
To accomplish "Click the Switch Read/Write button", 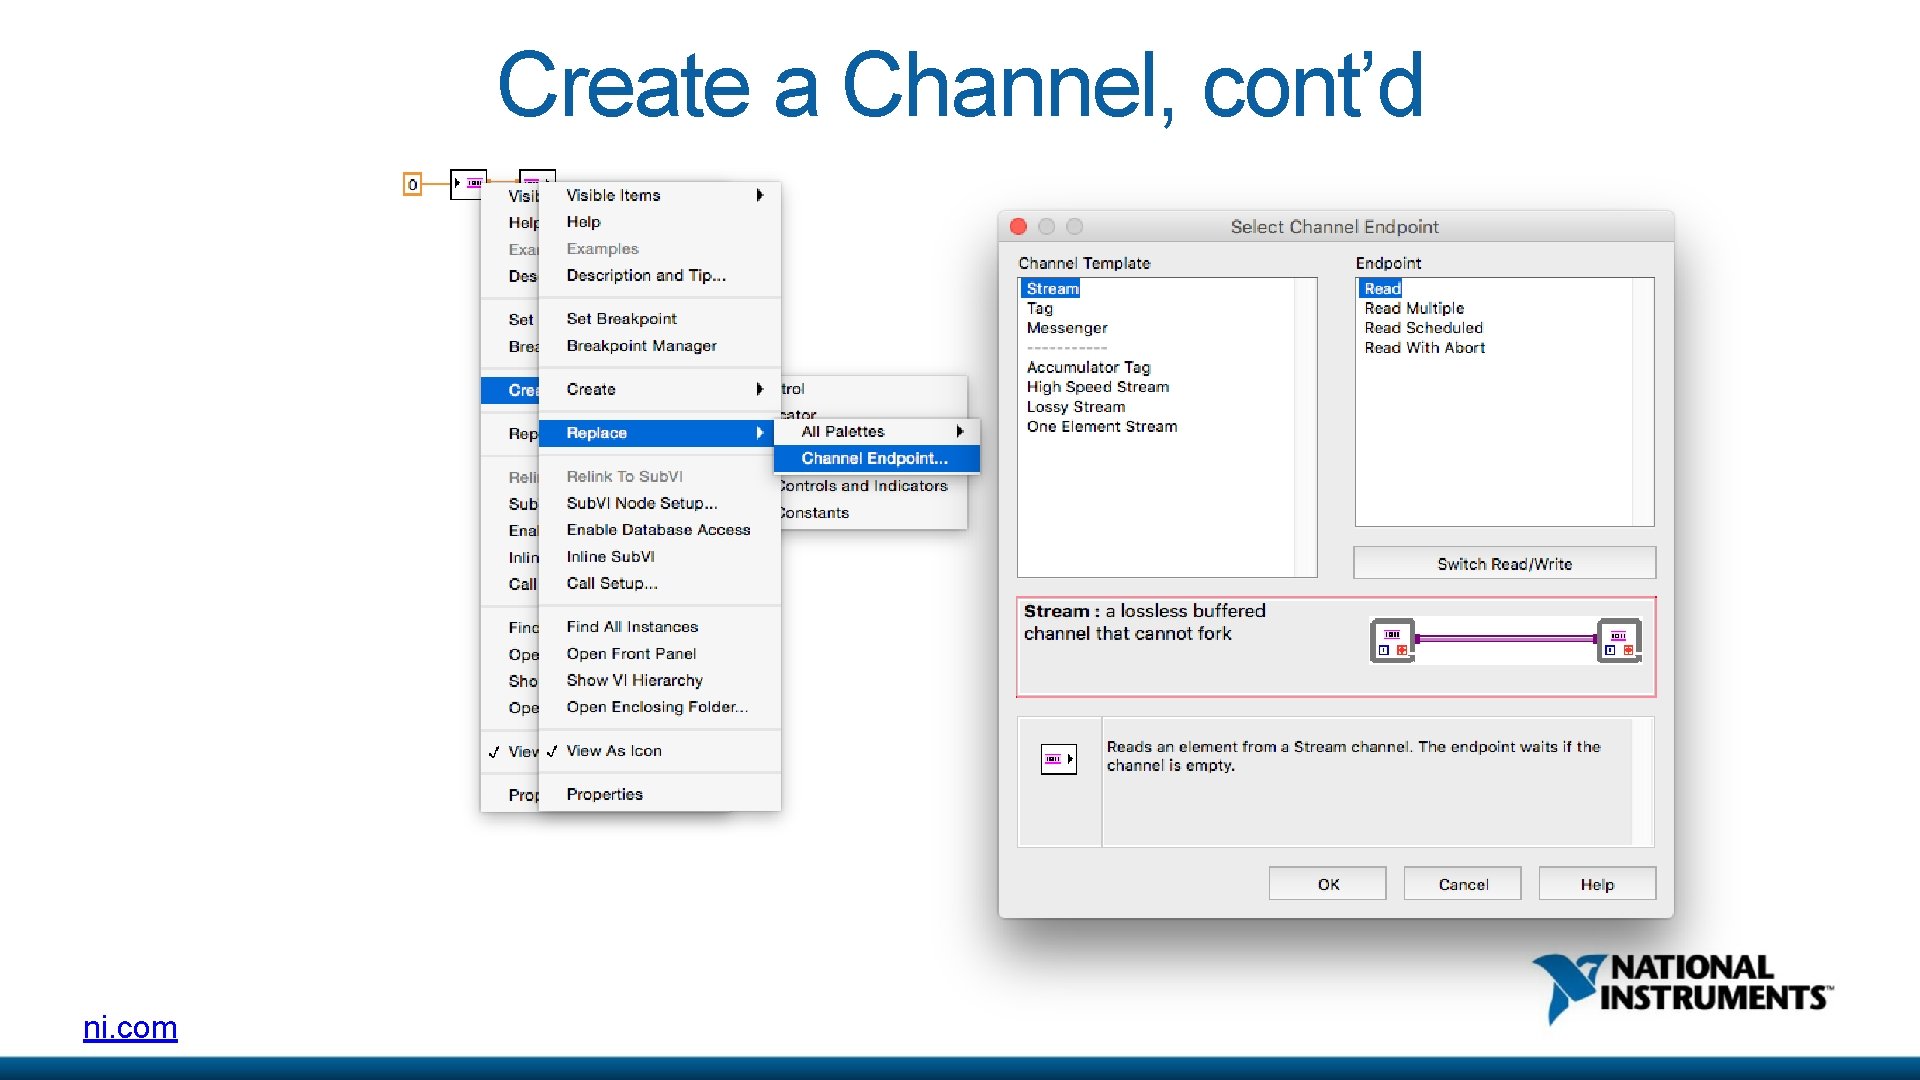I will pos(1503,563).
